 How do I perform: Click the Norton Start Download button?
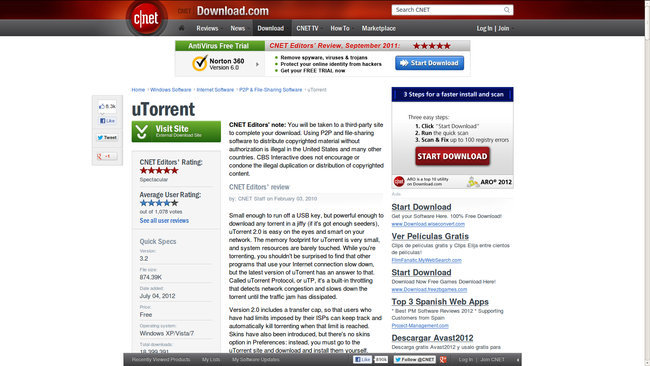(429, 63)
